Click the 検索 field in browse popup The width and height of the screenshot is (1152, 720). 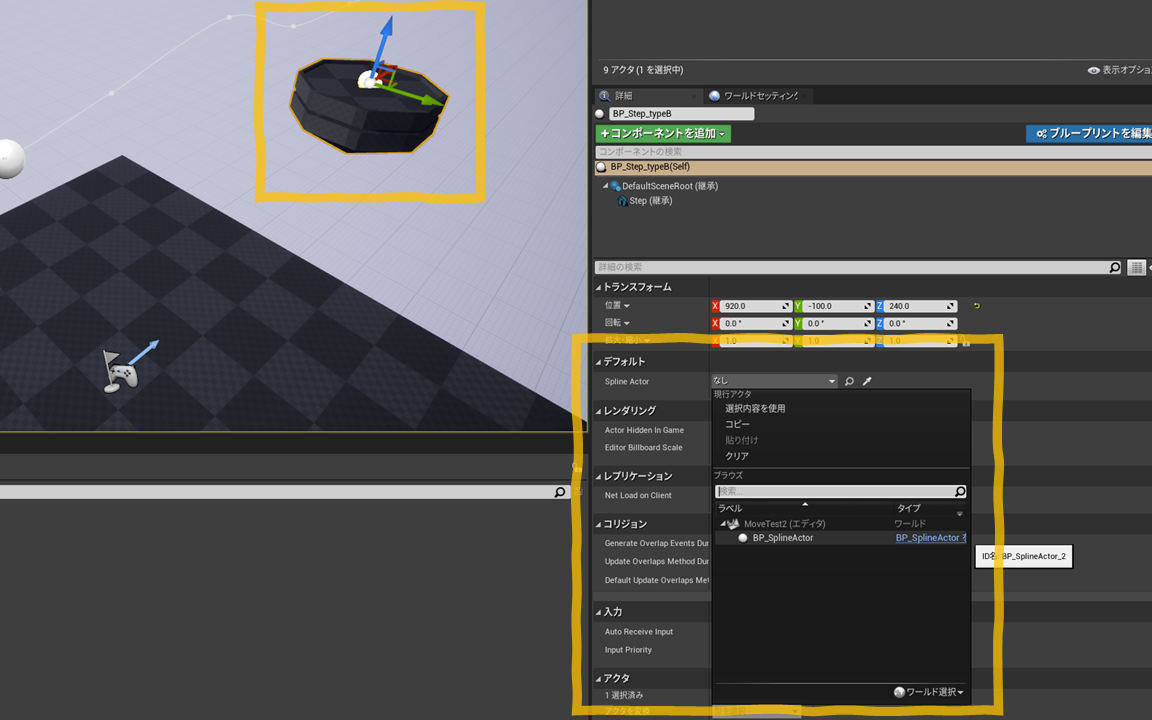click(x=840, y=492)
